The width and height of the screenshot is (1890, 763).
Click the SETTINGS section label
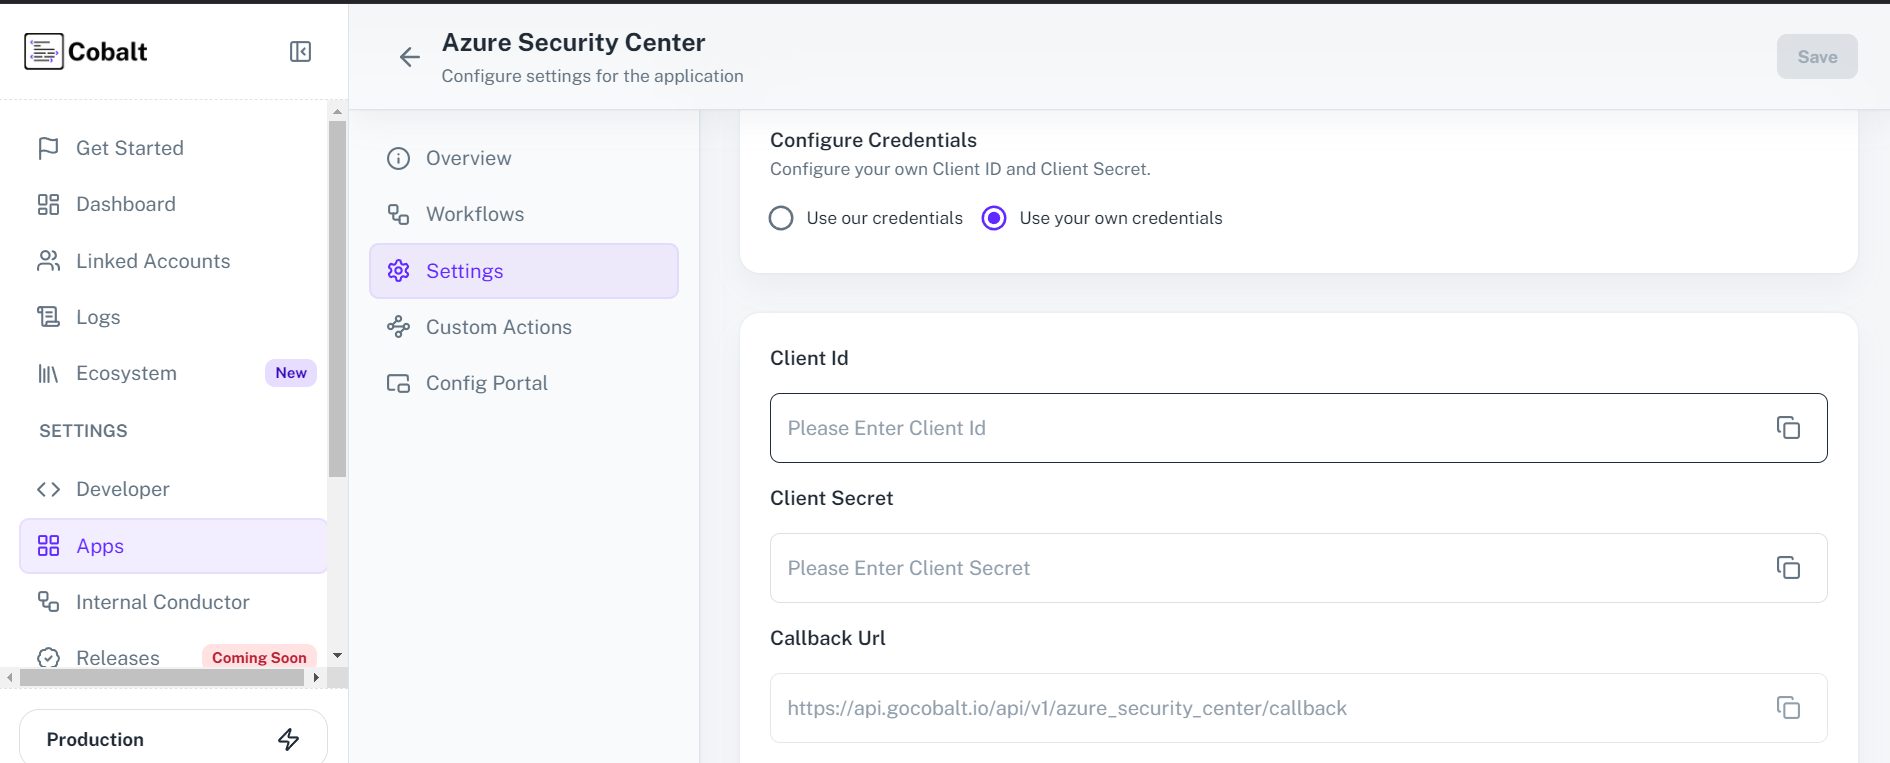tap(83, 431)
